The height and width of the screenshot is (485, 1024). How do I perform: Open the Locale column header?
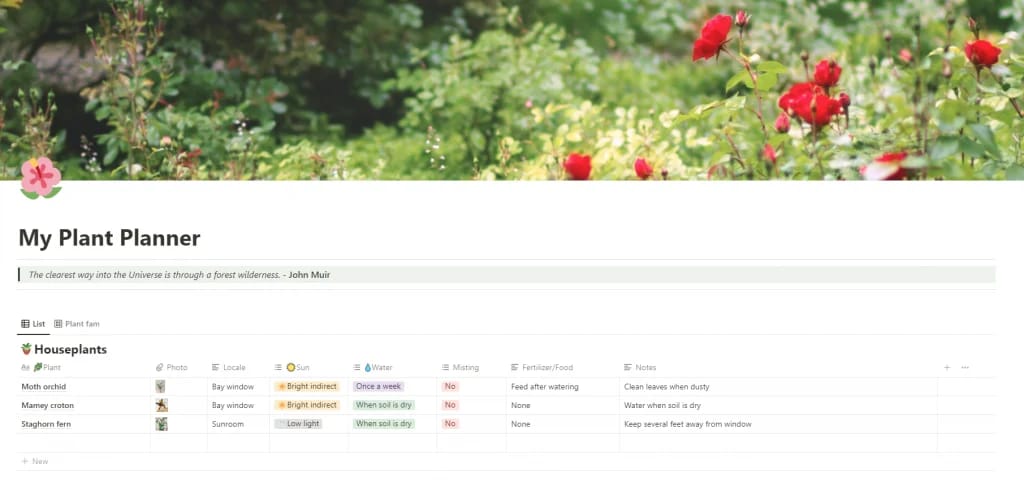[x=229, y=368]
